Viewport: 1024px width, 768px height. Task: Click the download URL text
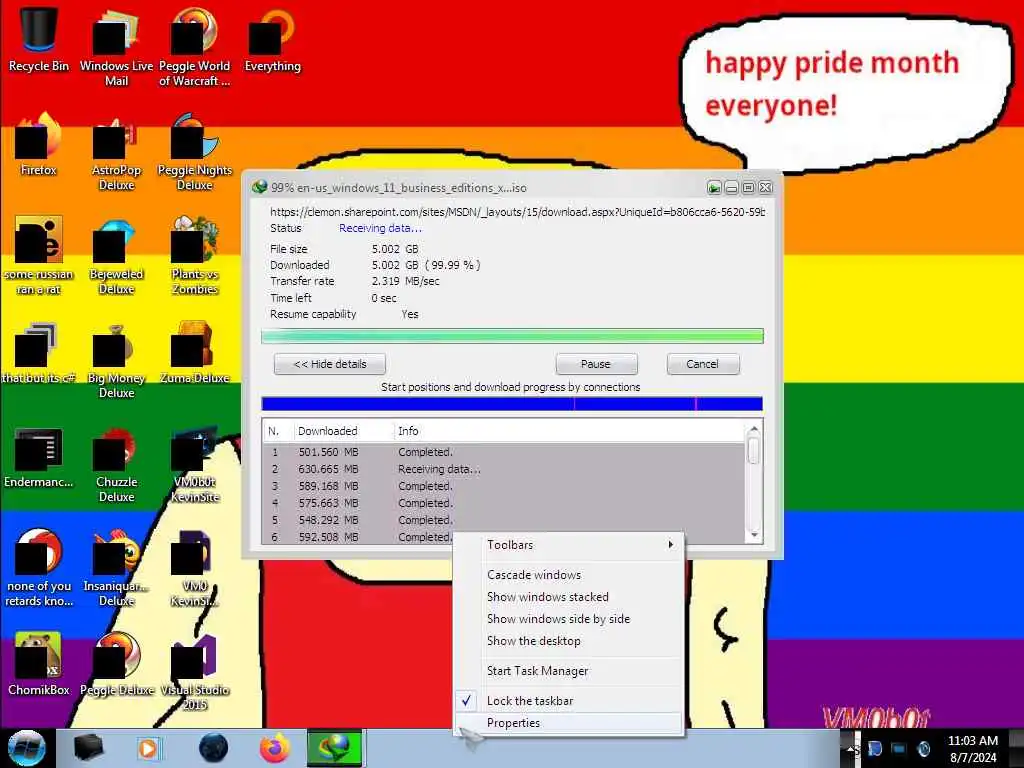(517, 212)
